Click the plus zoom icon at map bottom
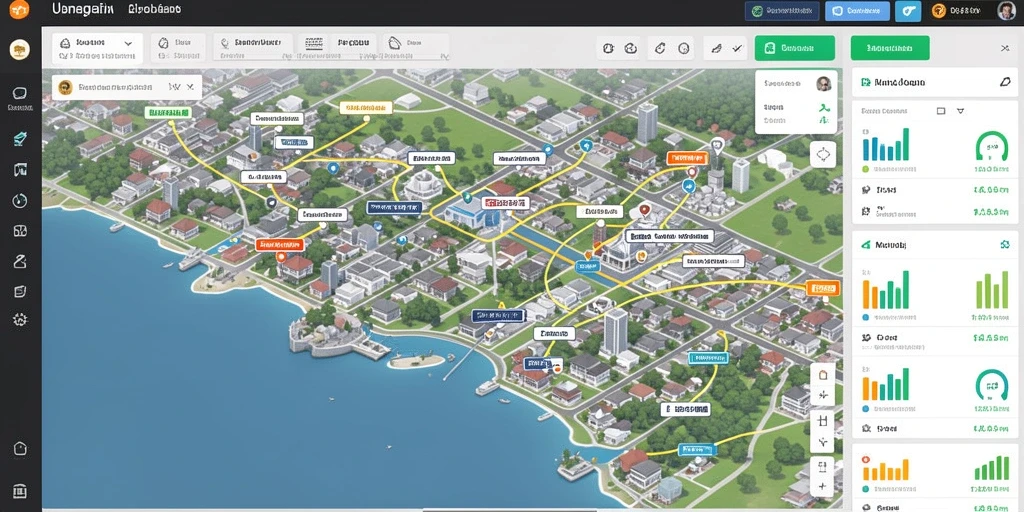 pyautogui.click(x=823, y=487)
